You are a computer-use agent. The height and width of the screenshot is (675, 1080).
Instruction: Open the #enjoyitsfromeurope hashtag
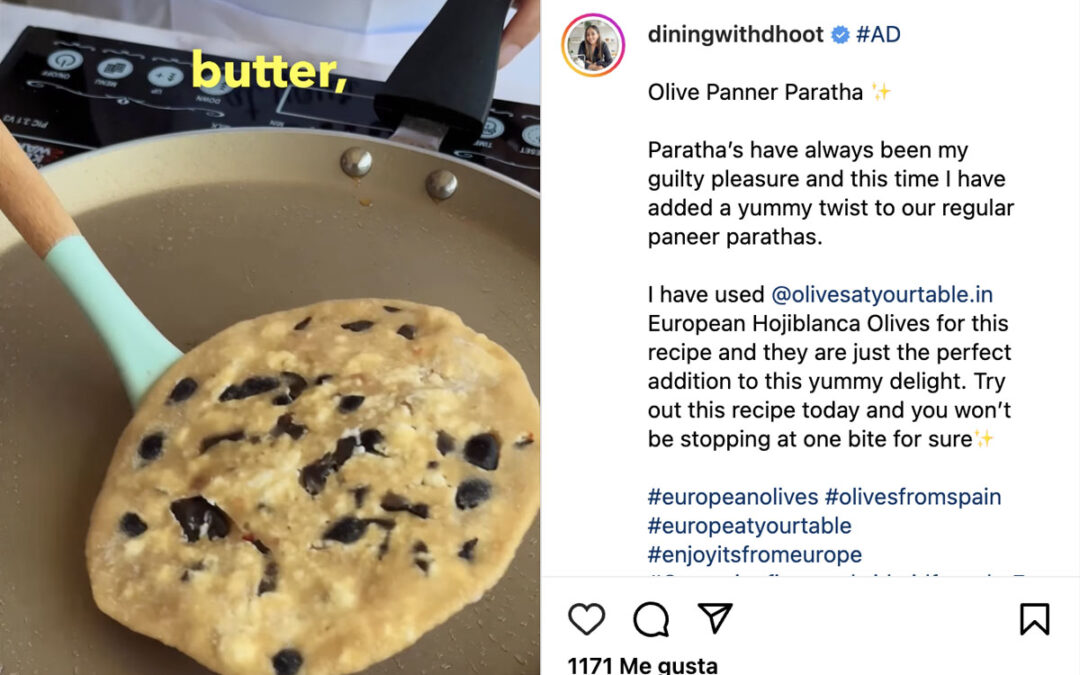pos(755,554)
